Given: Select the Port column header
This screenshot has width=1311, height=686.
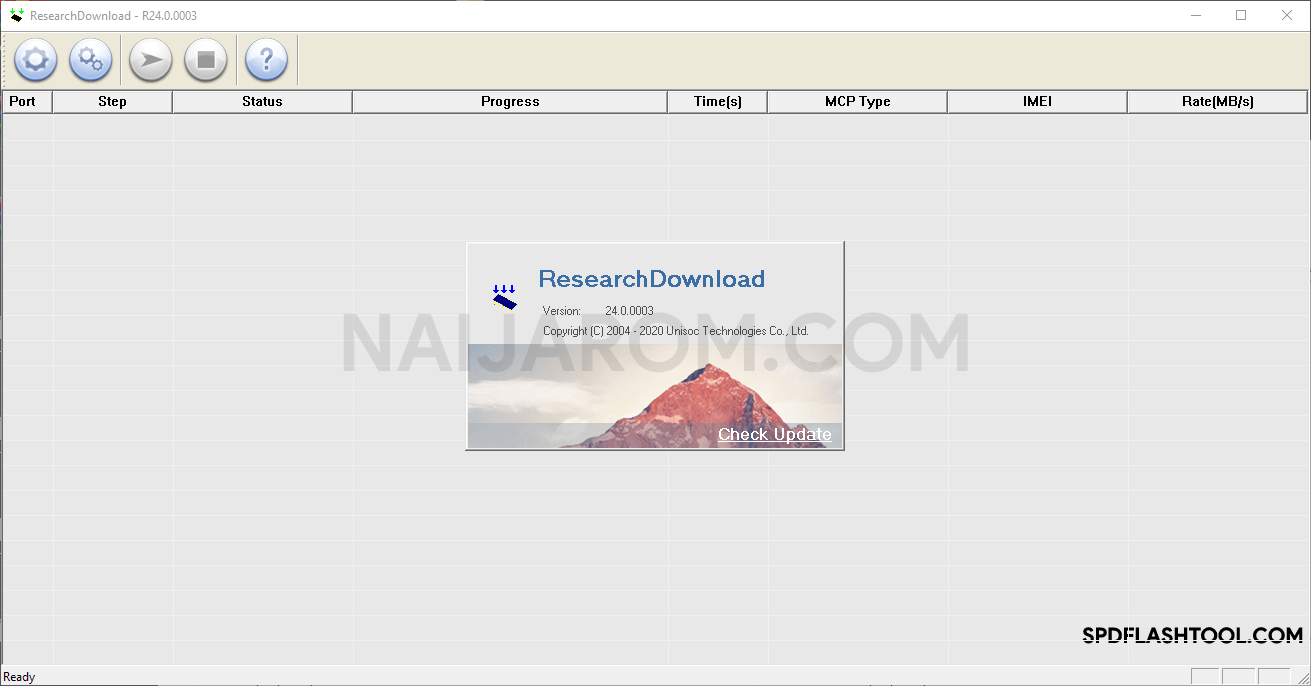Looking at the screenshot, I should tap(27, 101).
